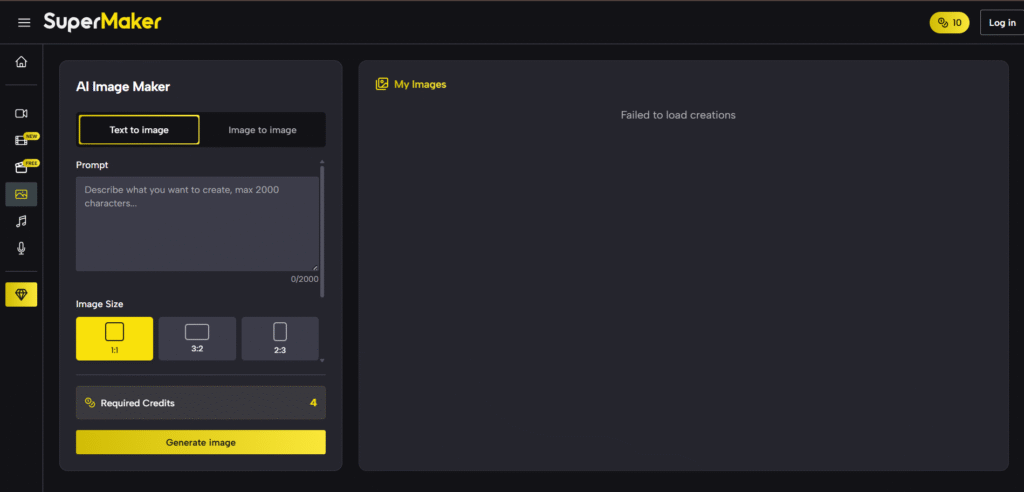The width and height of the screenshot is (1024, 492).
Task: Click the Failed to load creations message
Action: (678, 115)
